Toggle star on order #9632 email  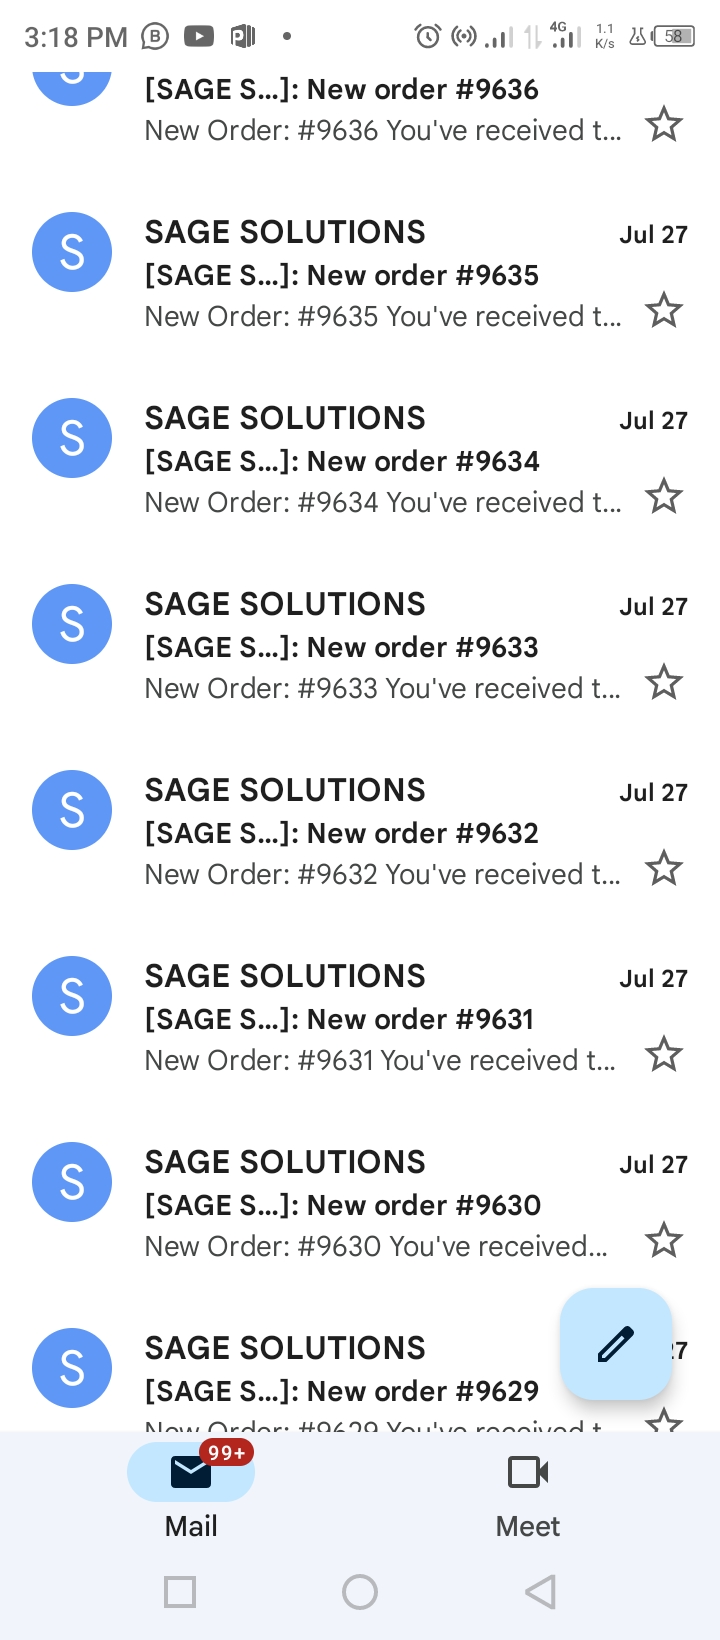(663, 869)
